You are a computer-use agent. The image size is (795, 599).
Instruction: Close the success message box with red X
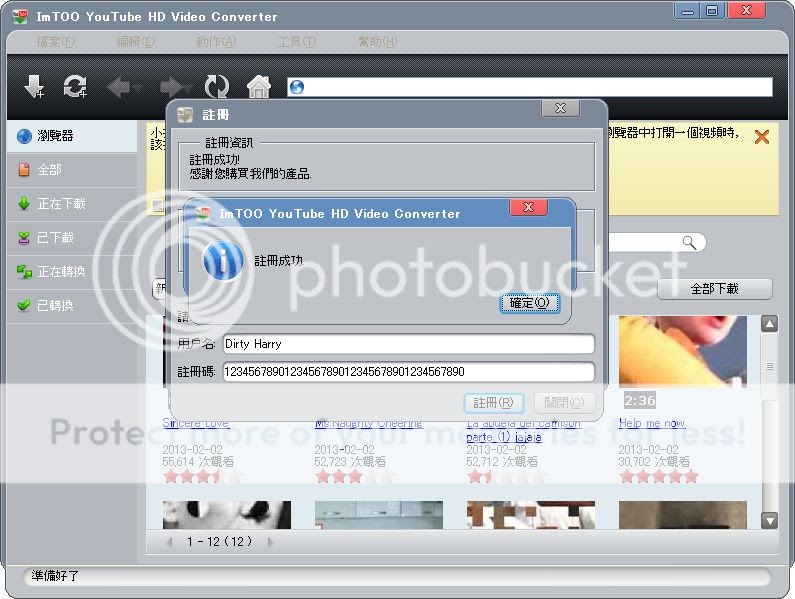pyautogui.click(x=528, y=207)
